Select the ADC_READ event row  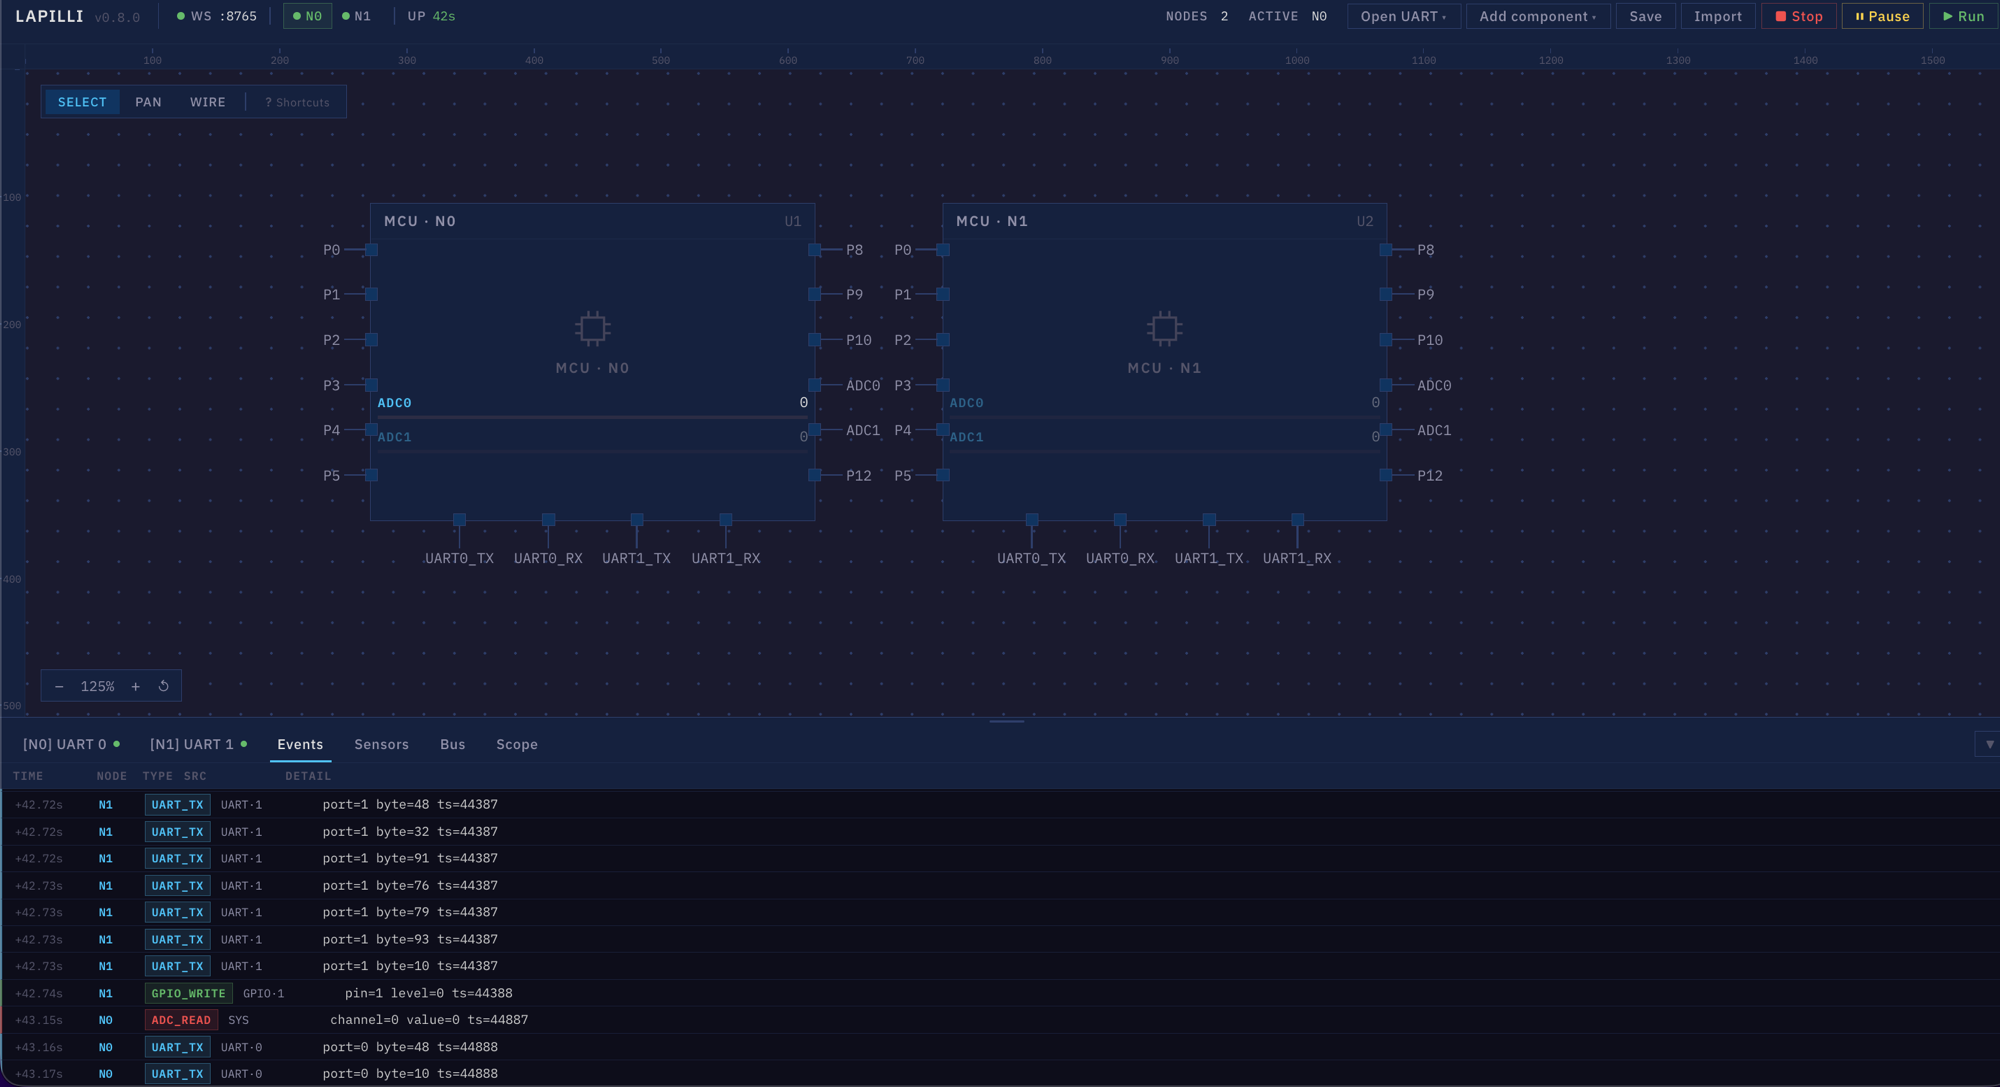click(x=1000, y=1020)
